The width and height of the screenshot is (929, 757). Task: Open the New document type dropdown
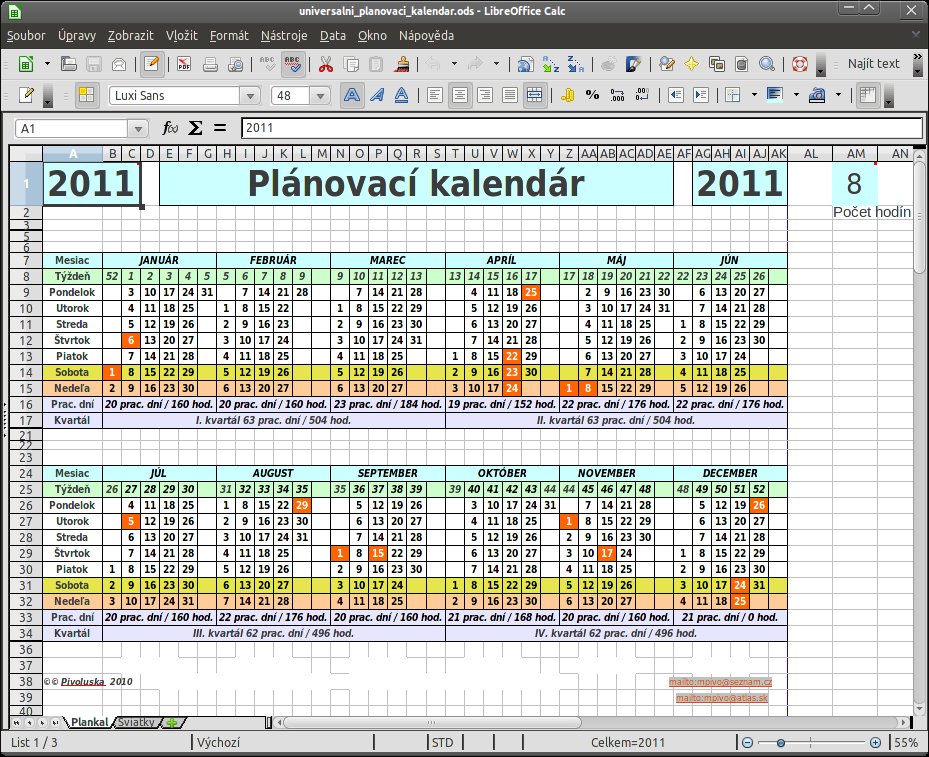tap(47, 63)
